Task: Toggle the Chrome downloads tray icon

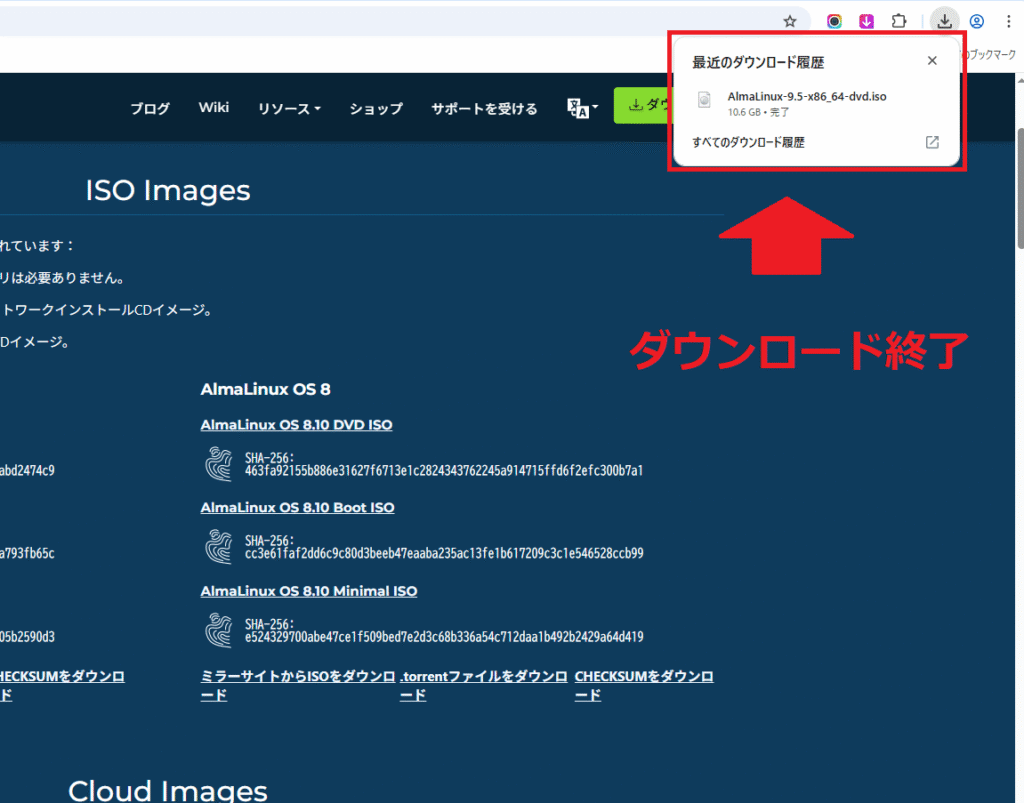Action: pos(944,22)
